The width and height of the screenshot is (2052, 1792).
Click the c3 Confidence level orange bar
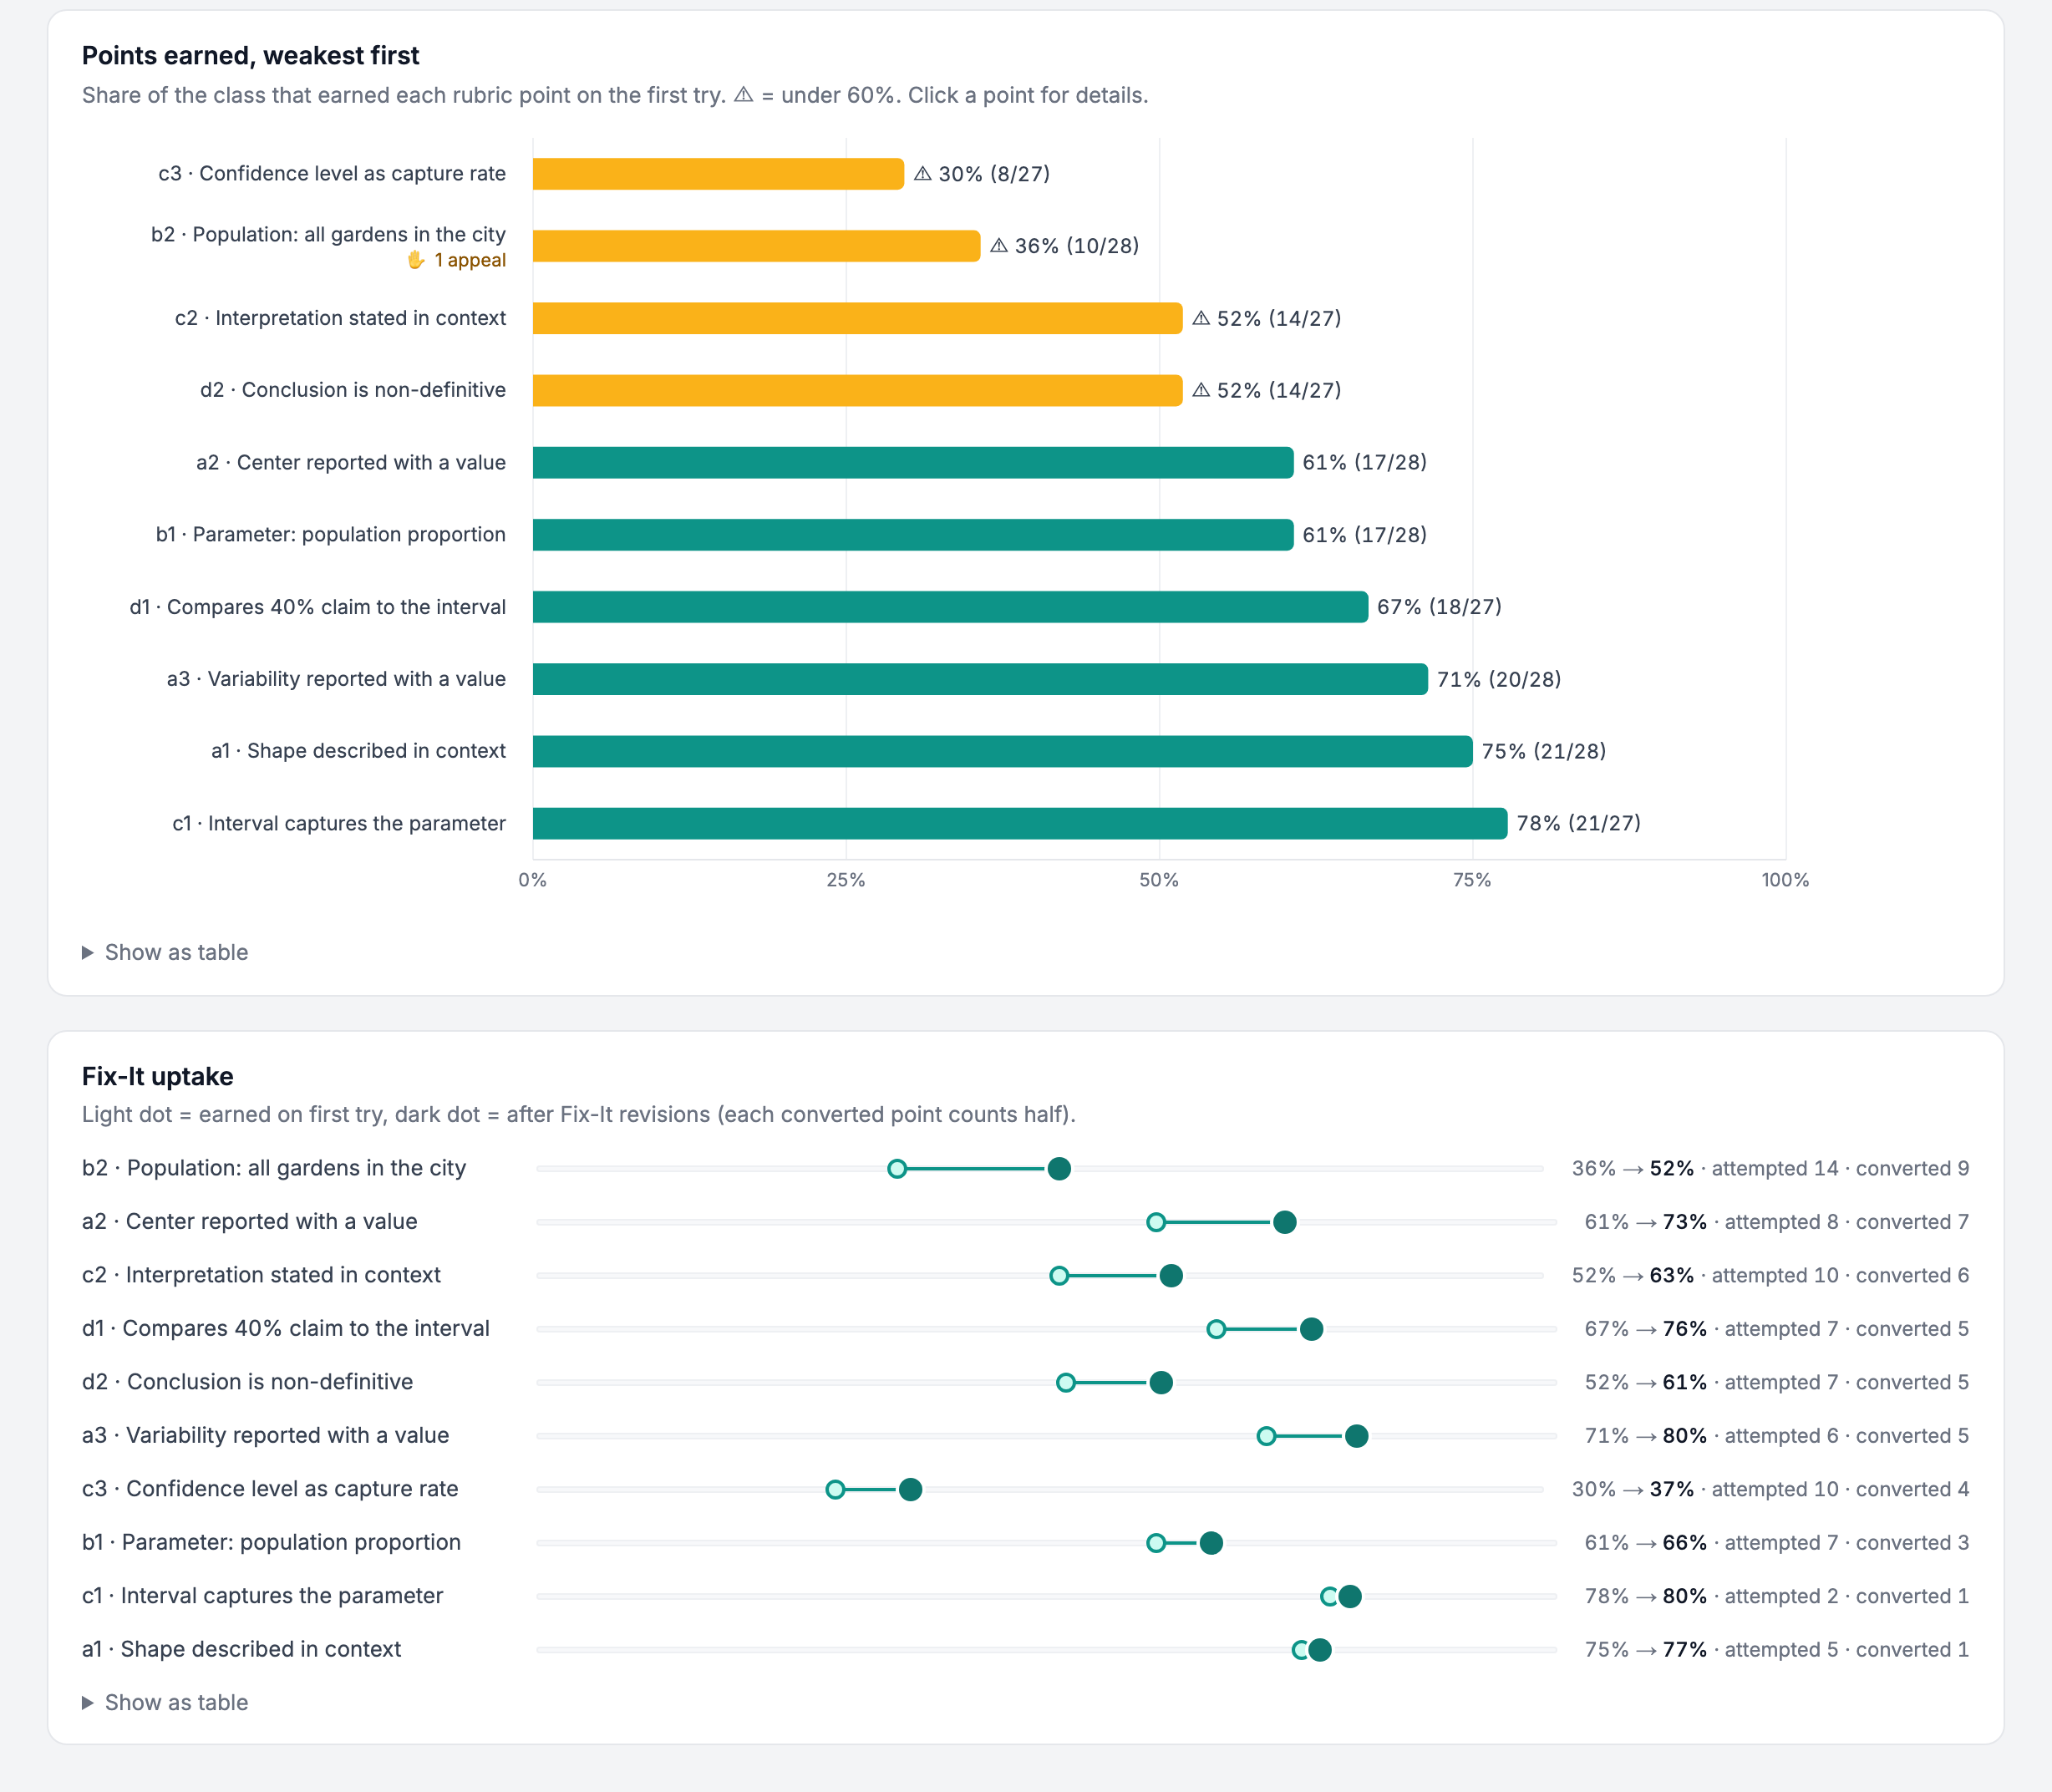tap(718, 174)
